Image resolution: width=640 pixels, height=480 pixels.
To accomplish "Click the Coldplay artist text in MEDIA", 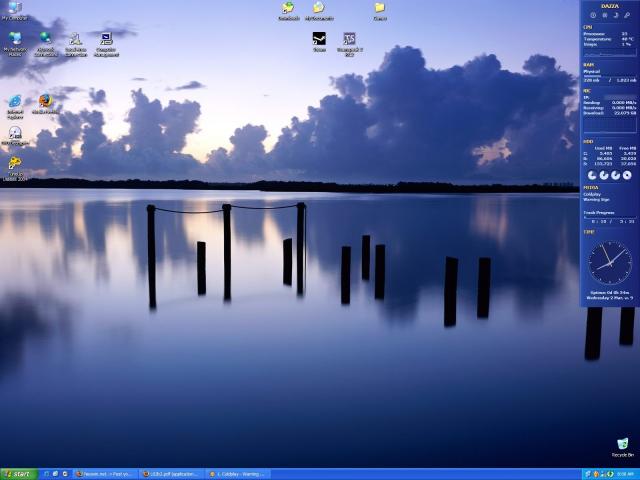I will [x=592, y=194].
